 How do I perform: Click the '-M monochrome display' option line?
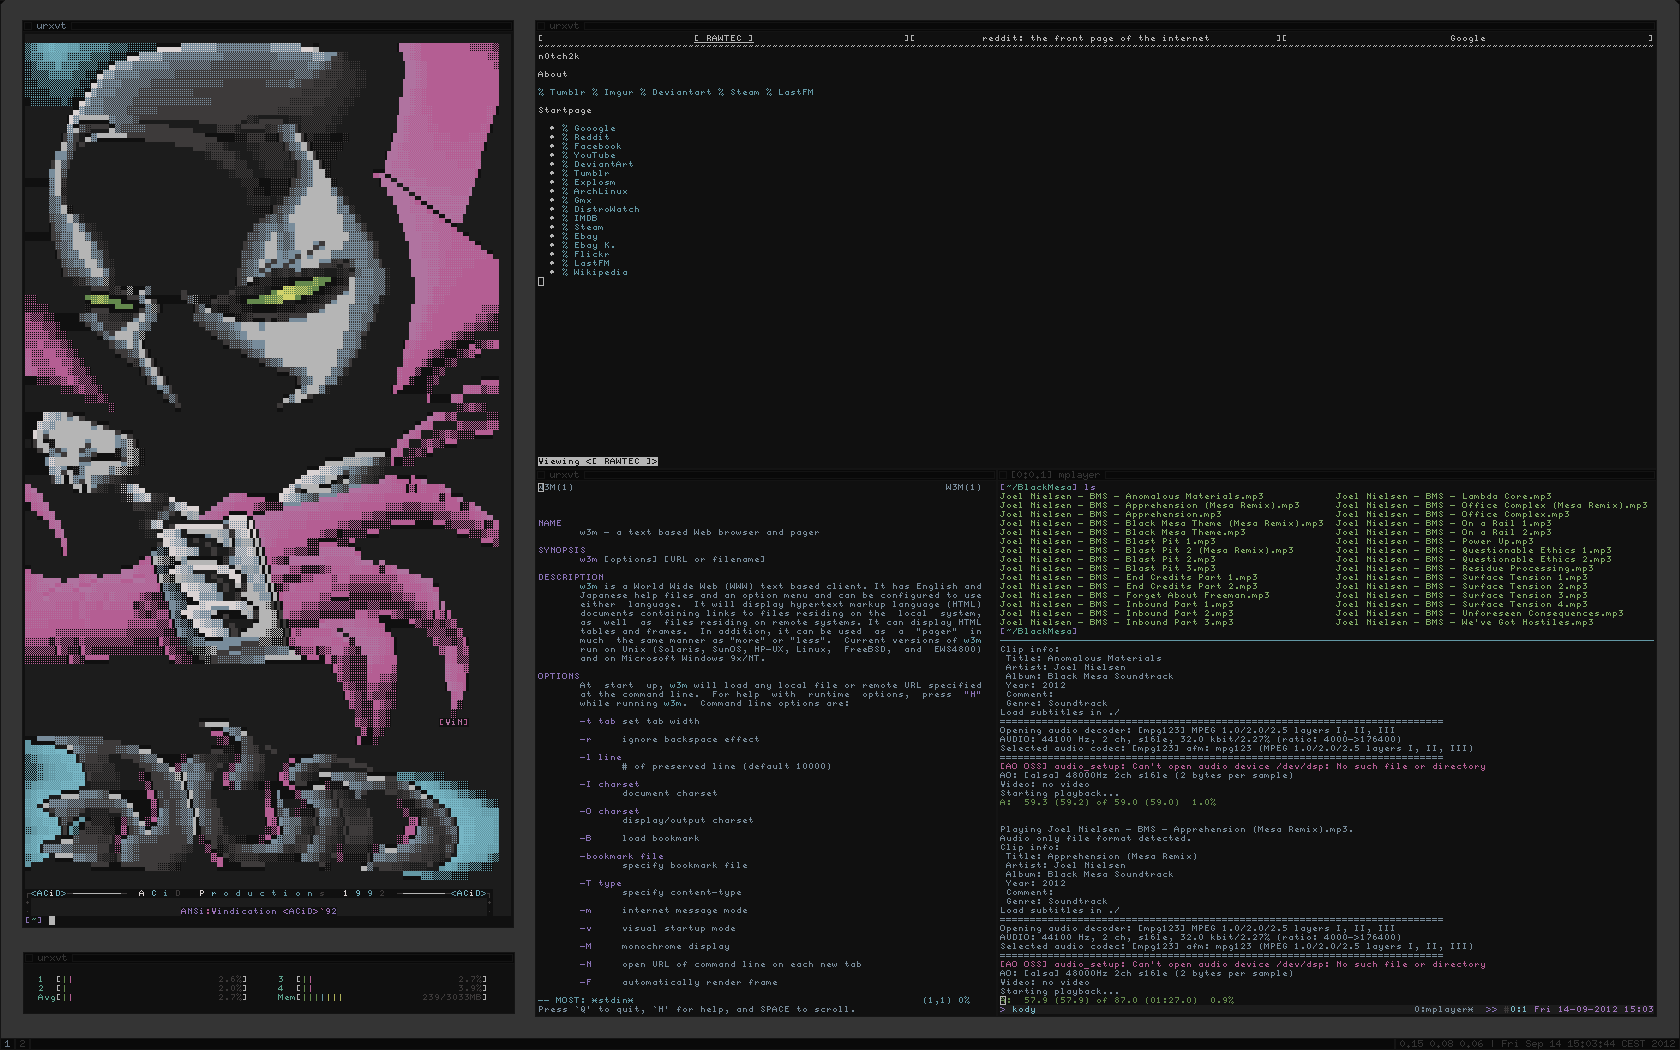pos(654,946)
